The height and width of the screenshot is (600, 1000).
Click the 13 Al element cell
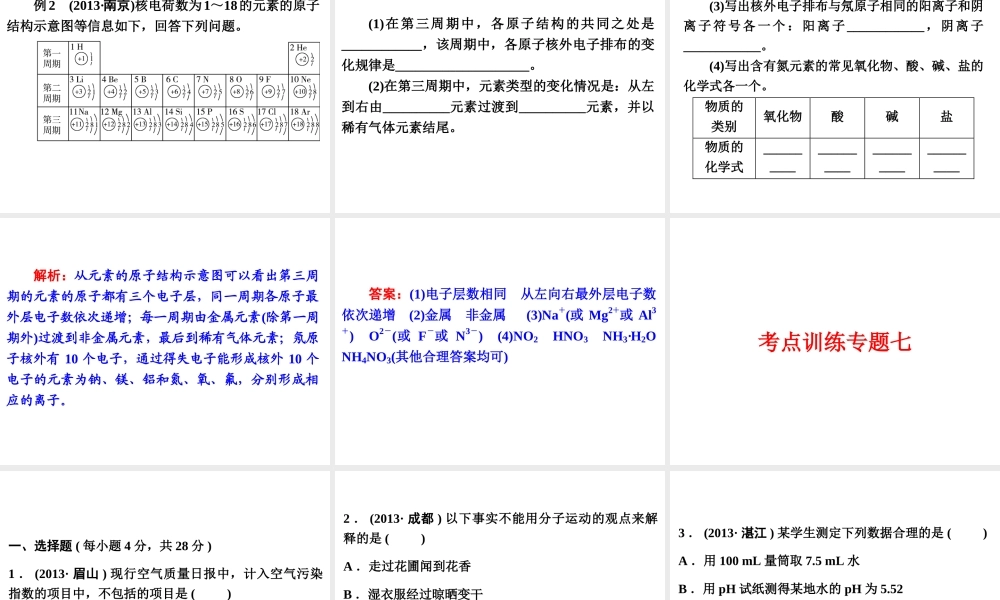pyautogui.click(x=147, y=122)
